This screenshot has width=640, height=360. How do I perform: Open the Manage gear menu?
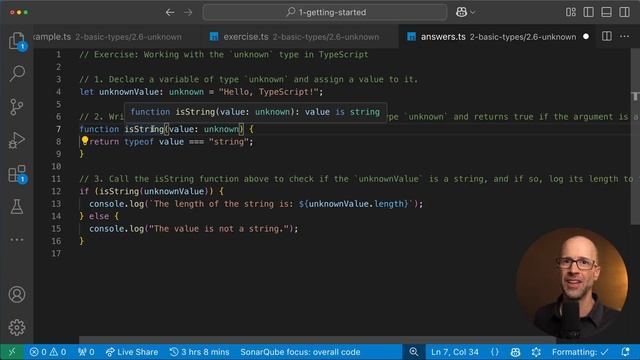coord(17,327)
